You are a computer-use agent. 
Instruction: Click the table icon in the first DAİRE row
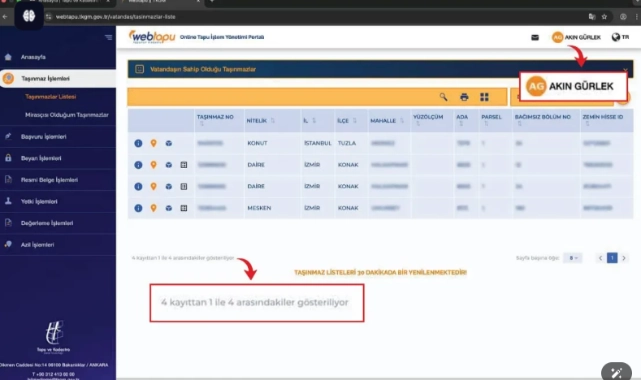pos(184,165)
